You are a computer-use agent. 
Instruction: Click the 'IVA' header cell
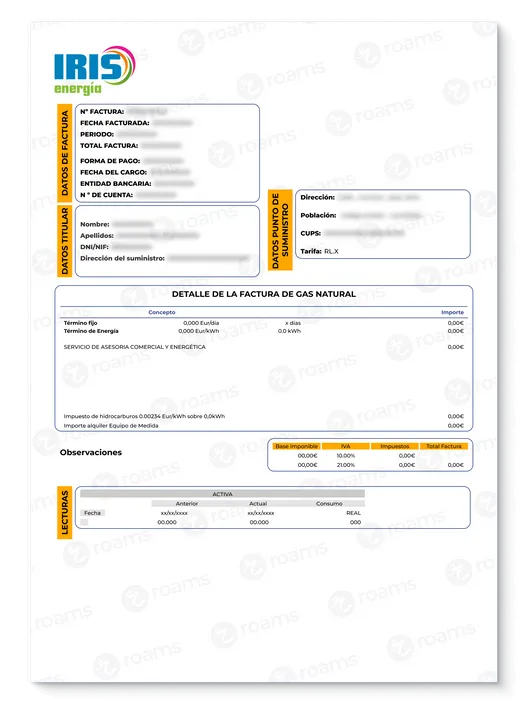(346, 446)
